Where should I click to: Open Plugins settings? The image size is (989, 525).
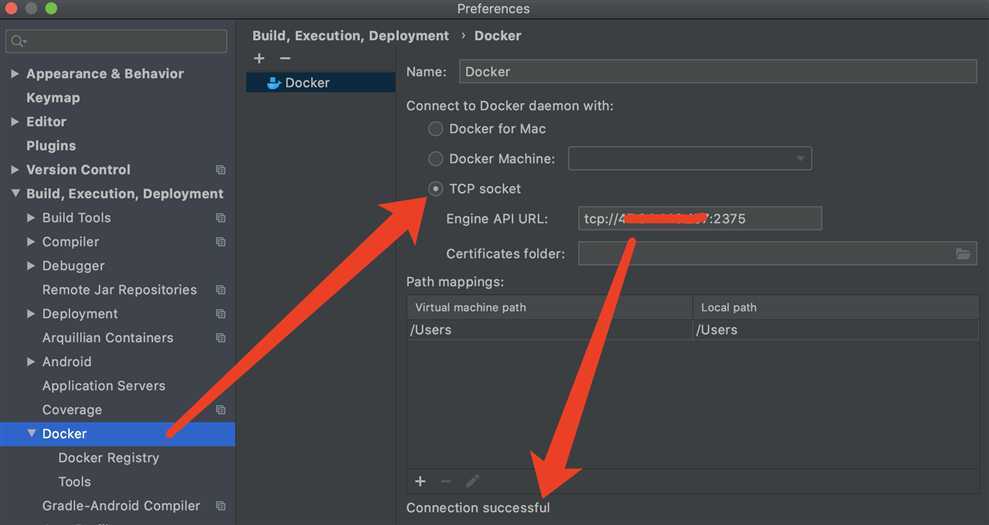[x=51, y=146]
